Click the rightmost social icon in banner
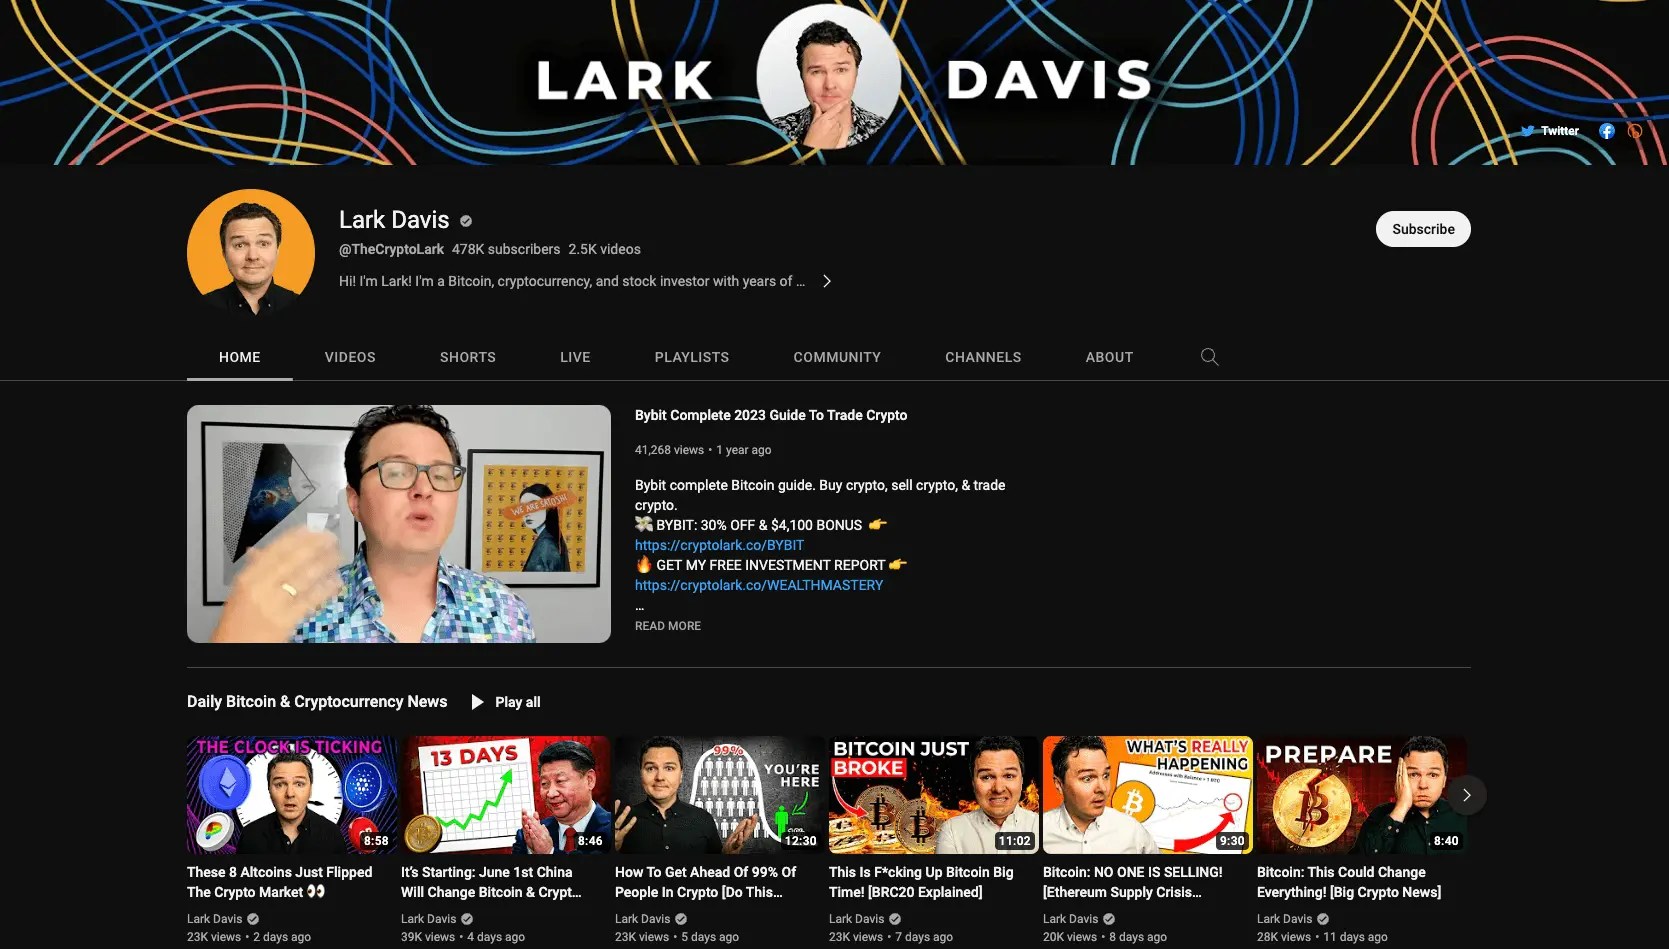Image resolution: width=1669 pixels, height=949 pixels. [1637, 131]
